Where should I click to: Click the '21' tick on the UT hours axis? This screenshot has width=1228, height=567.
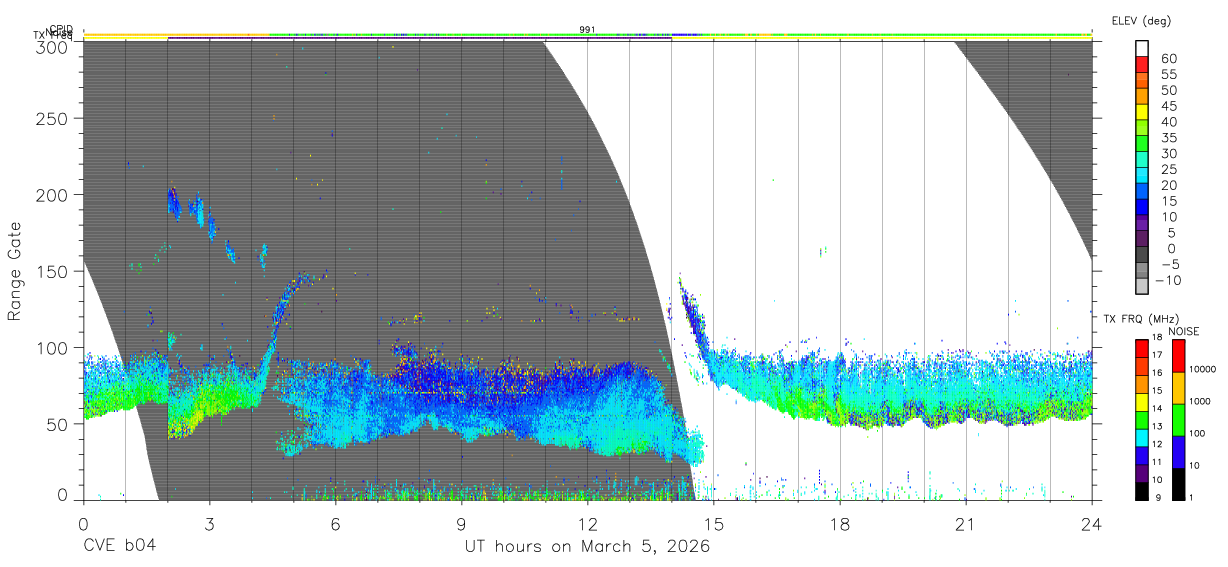965,523
